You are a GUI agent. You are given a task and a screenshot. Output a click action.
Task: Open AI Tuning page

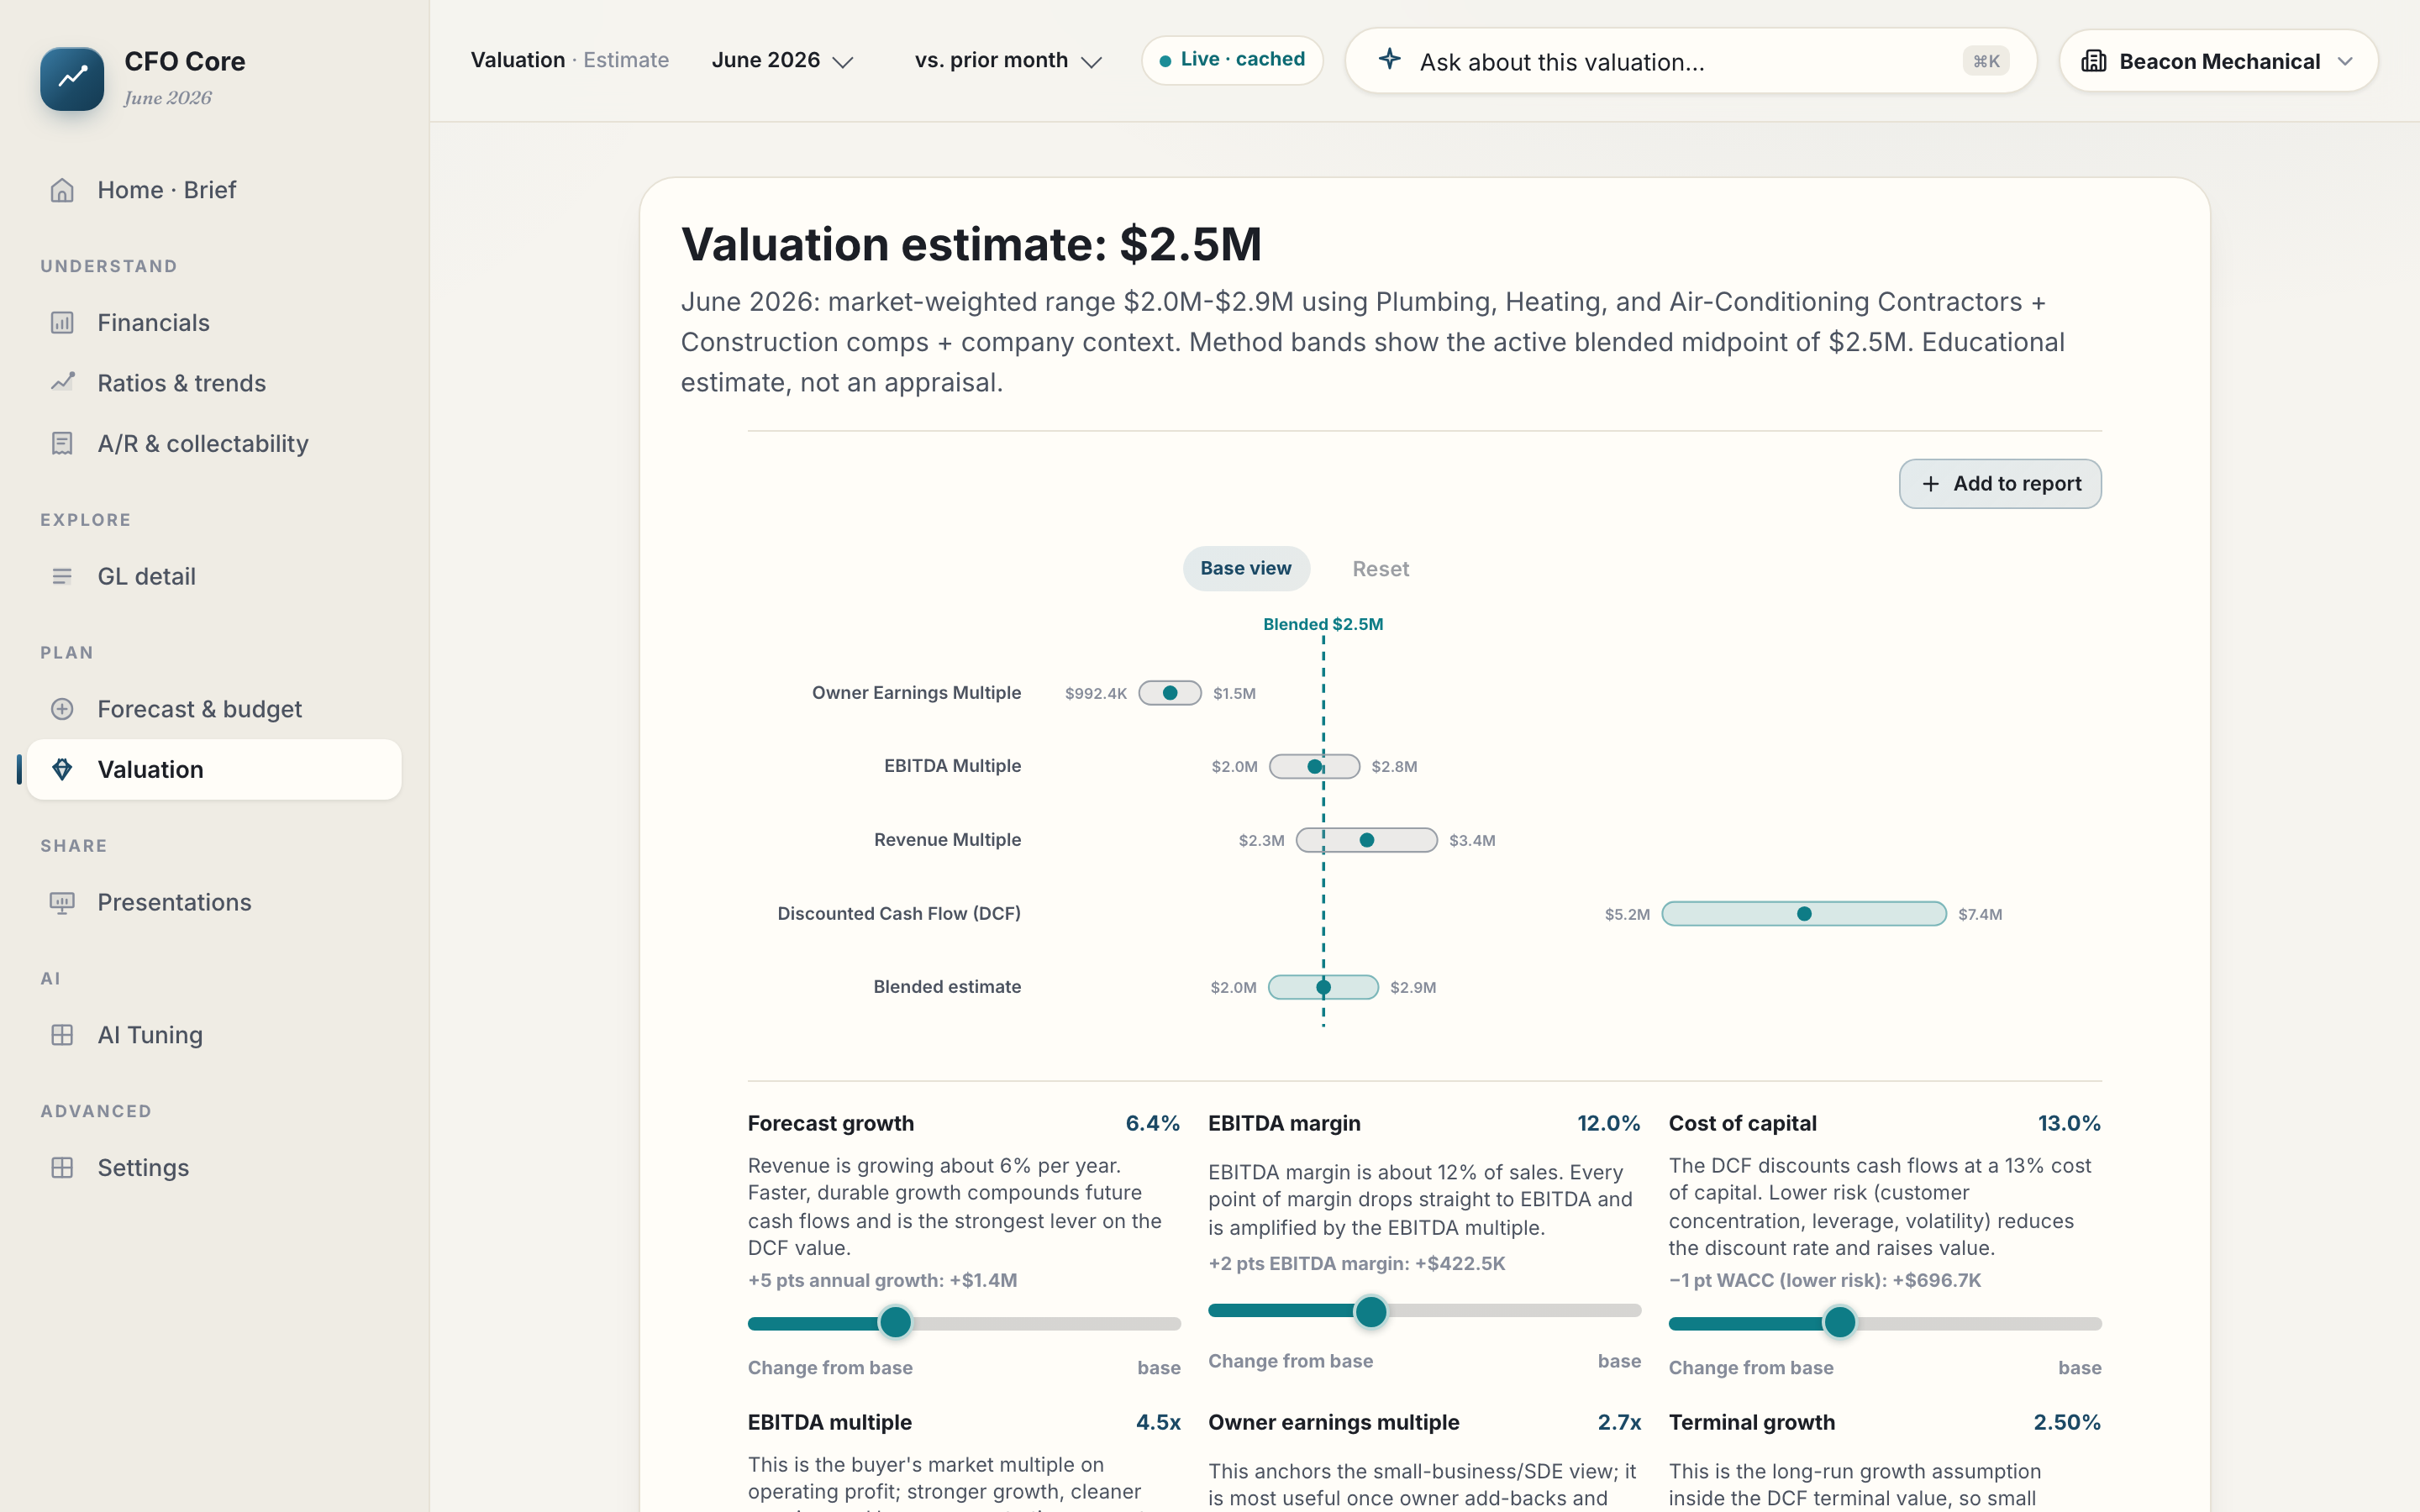pyautogui.click(x=214, y=1035)
